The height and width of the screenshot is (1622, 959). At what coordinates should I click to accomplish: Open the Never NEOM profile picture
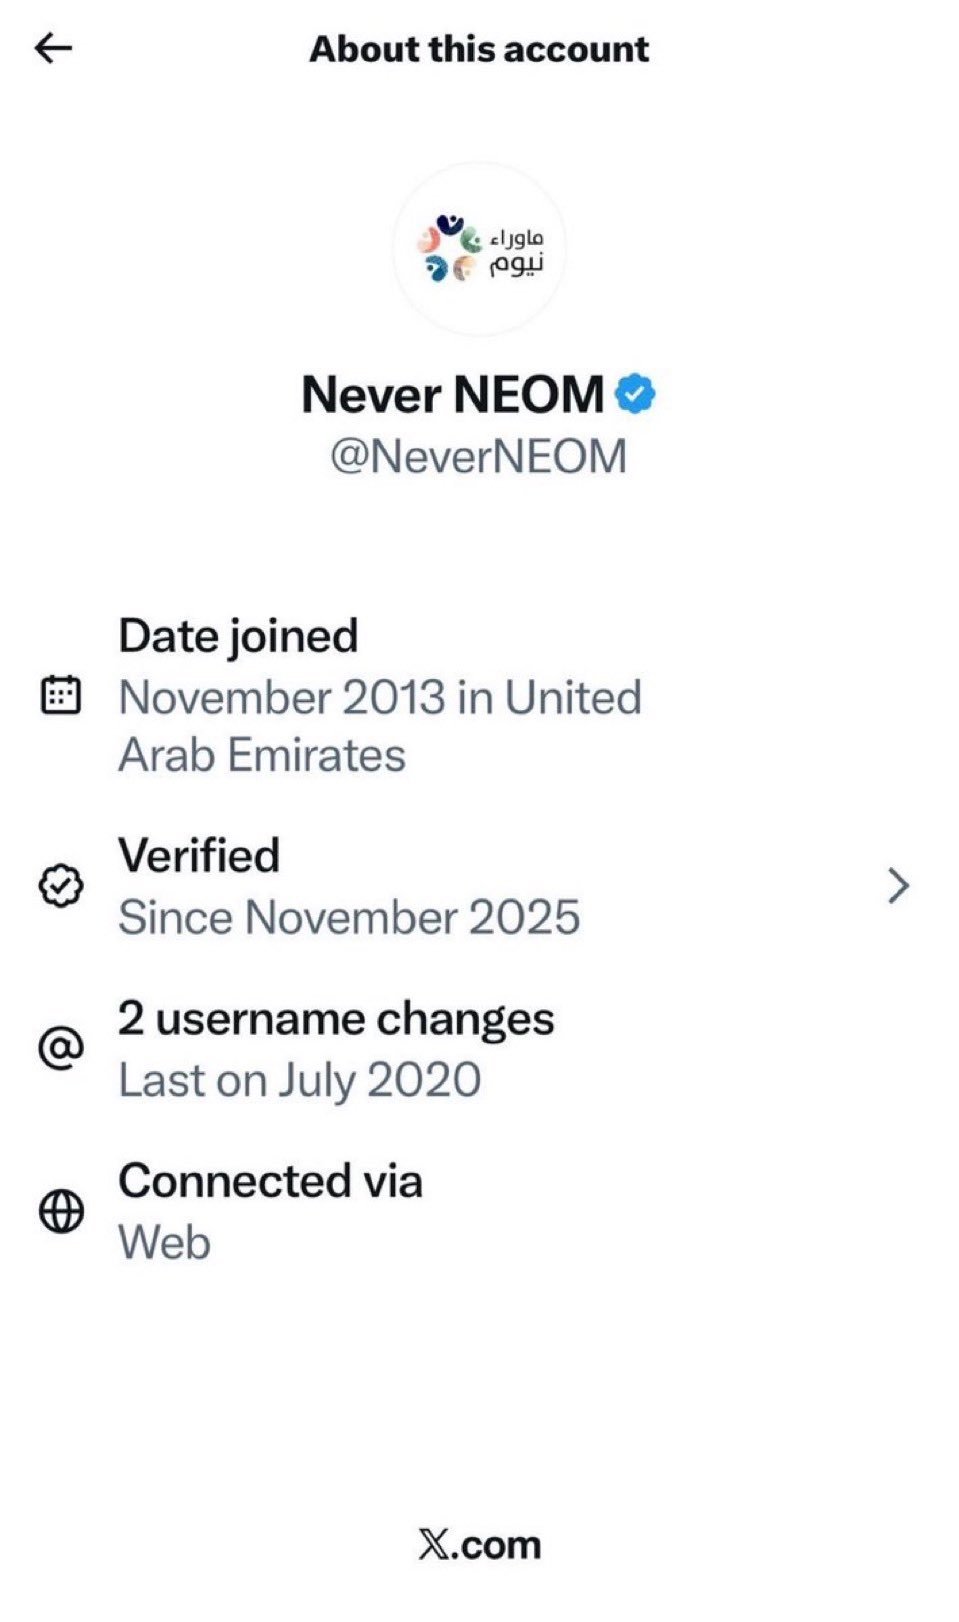click(x=479, y=250)
